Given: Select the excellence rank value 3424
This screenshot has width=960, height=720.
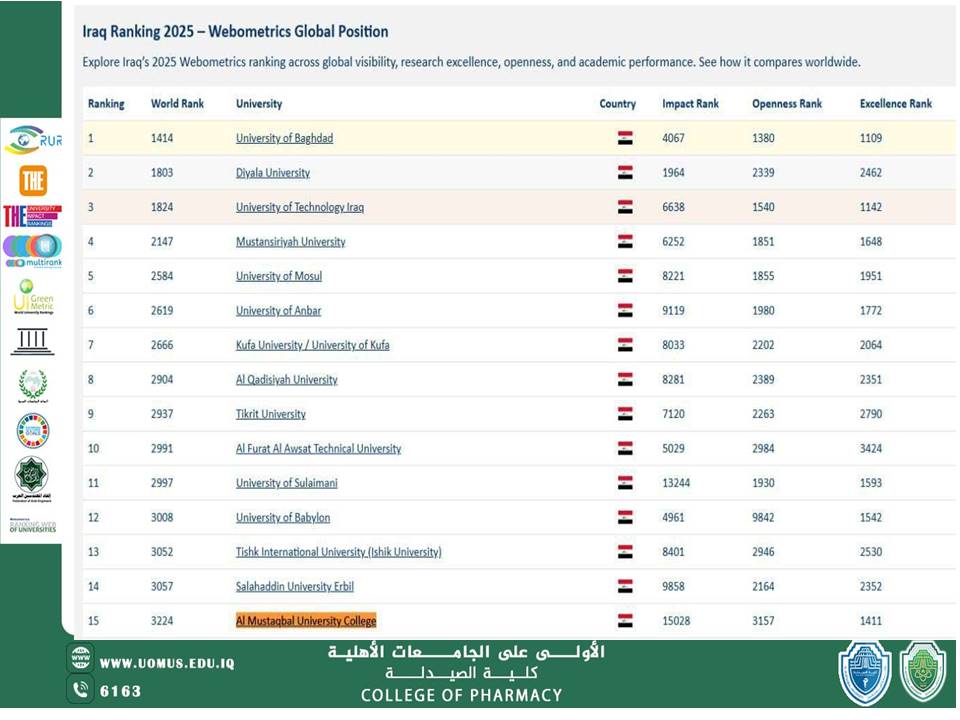Looking at the screenshot, I should pyautogui.click(x=871, y=449).
